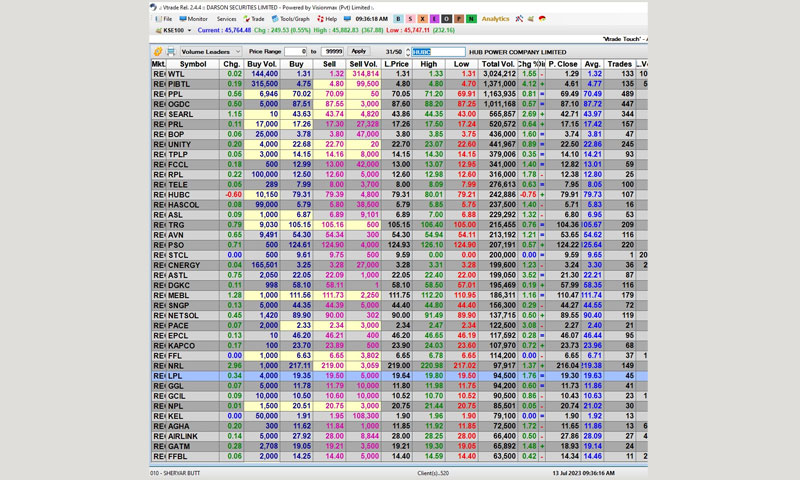
Task: Click the Vtrade application icon in title bar
Action: click(x=154, y=7)
